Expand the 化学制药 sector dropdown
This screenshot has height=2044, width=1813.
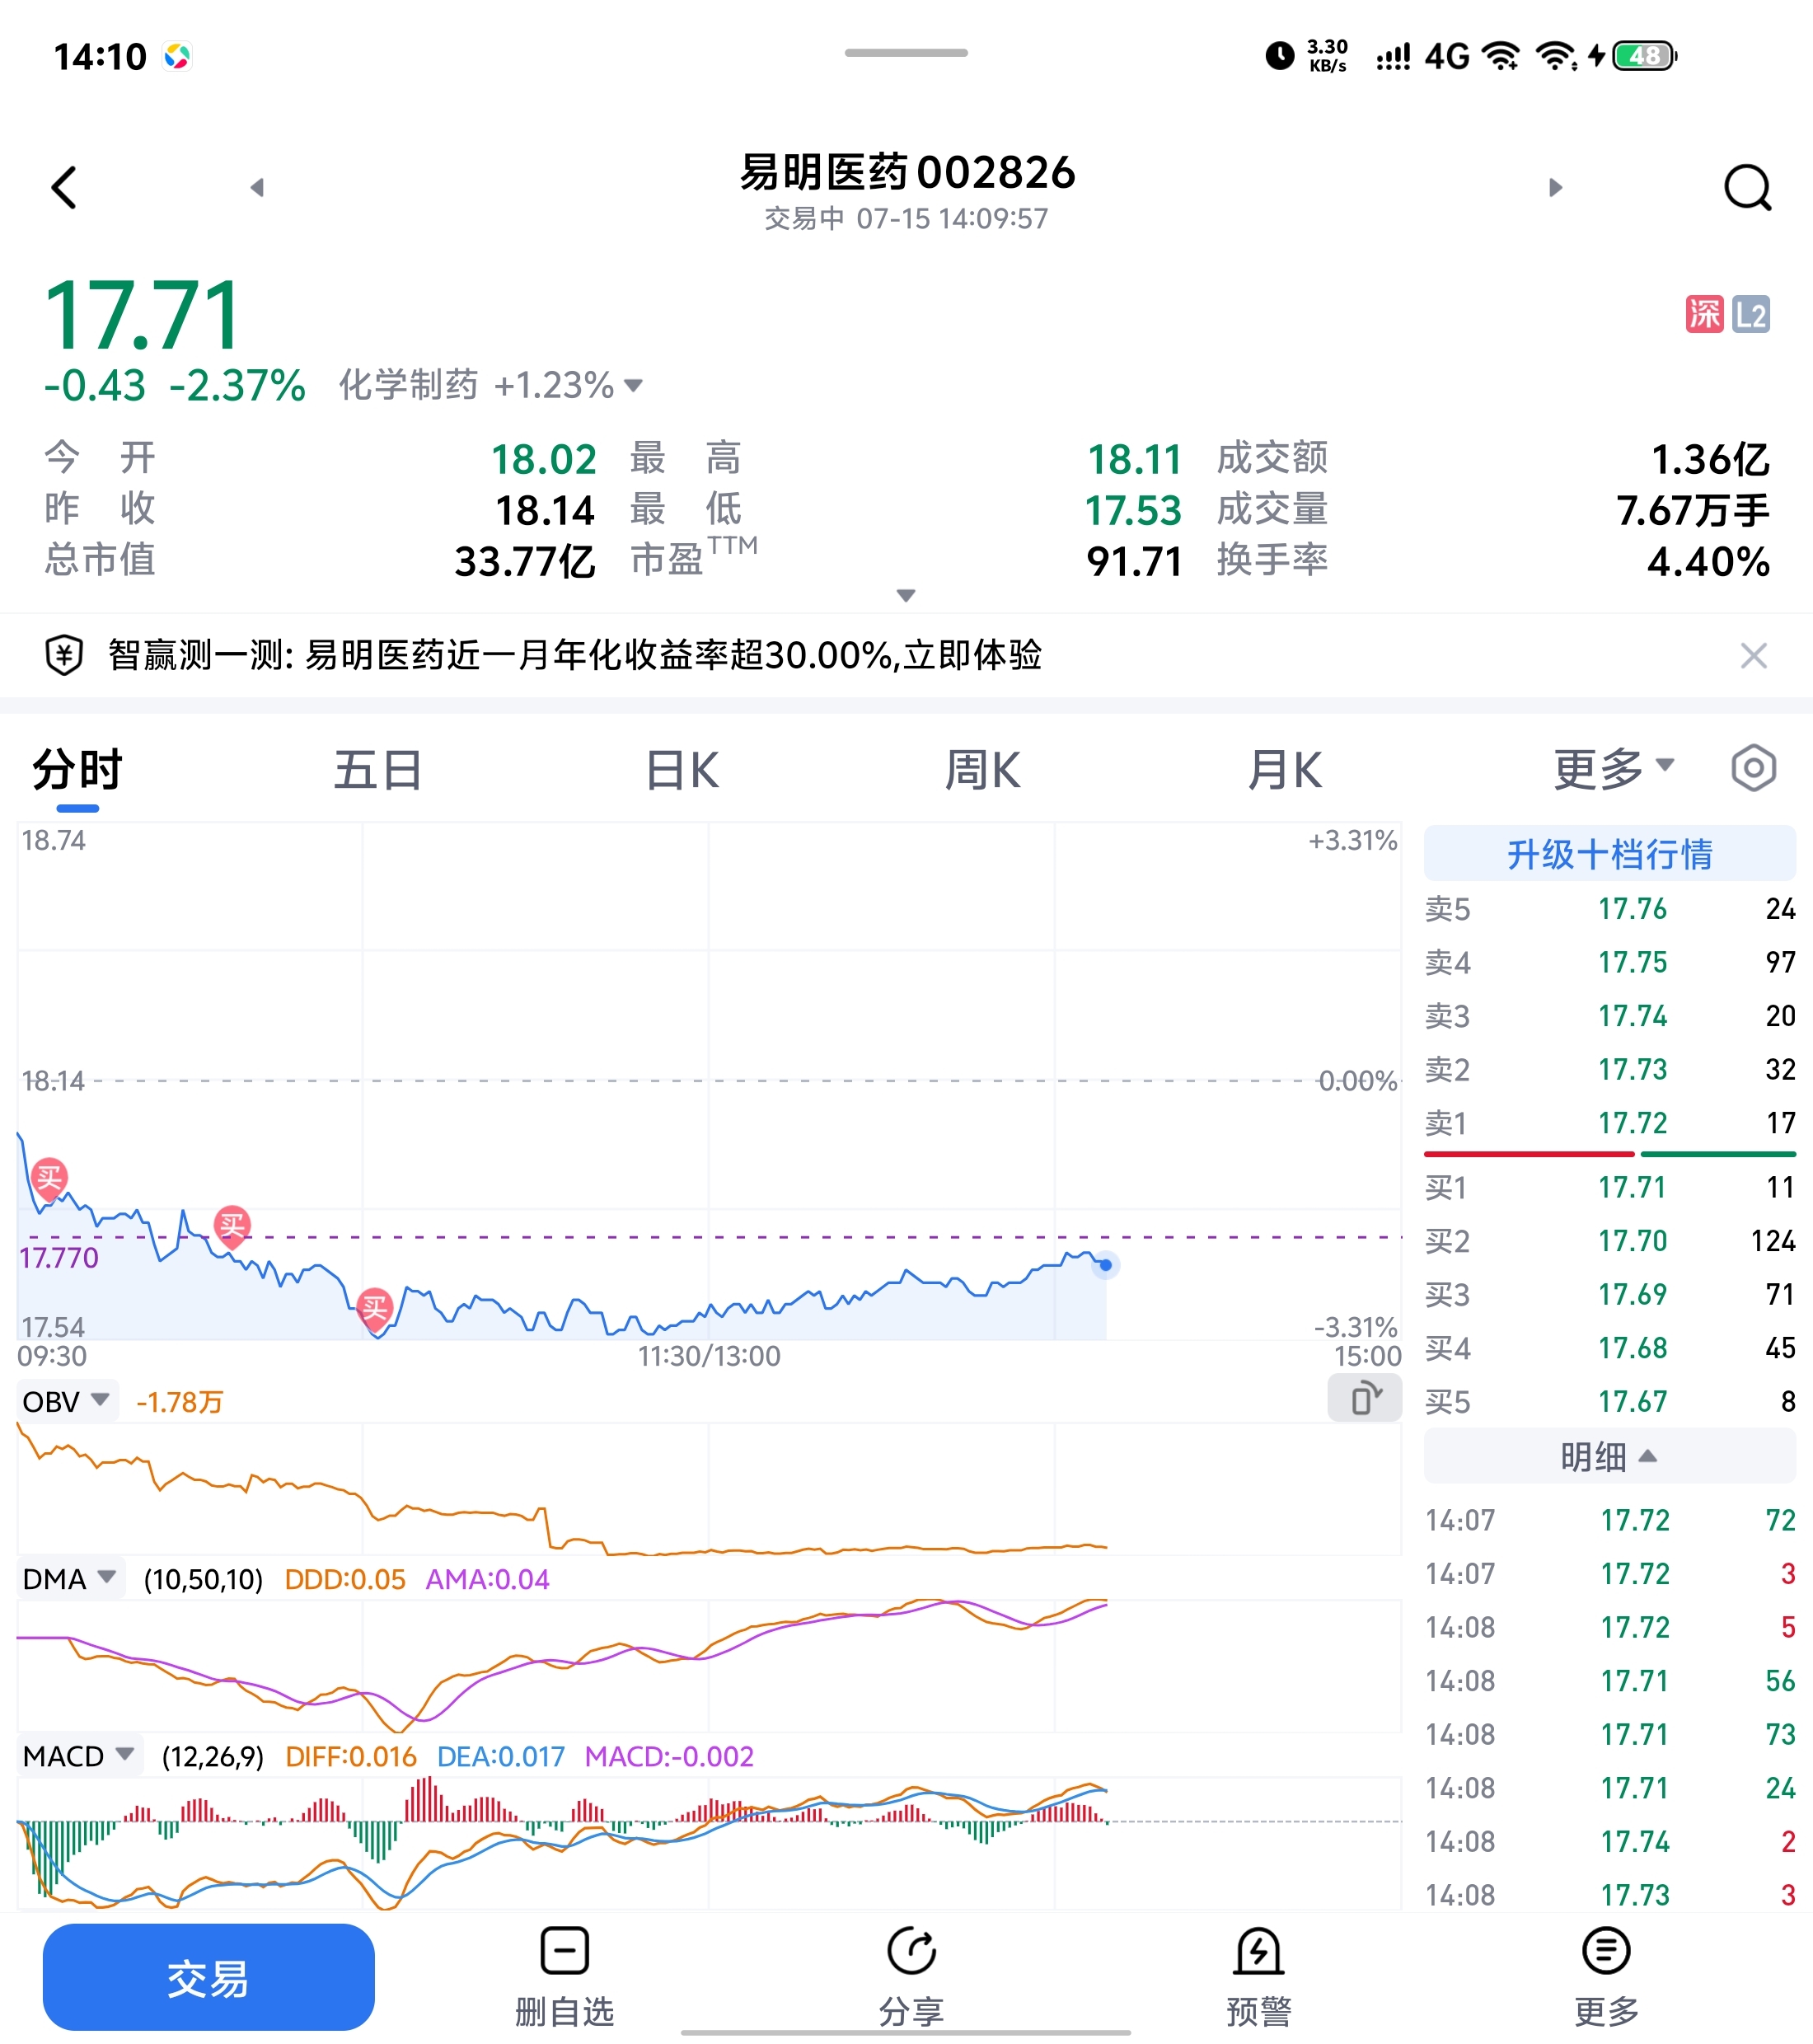coord(632,385)
